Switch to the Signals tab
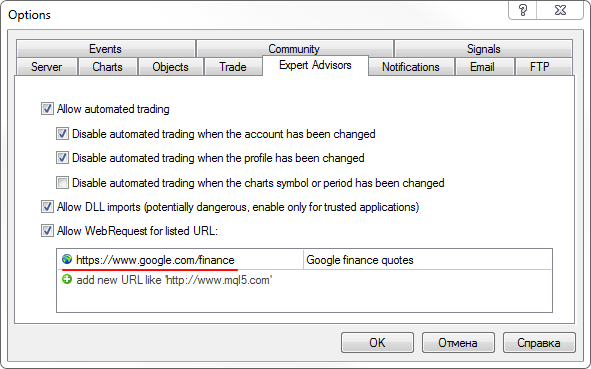 click(x=483, y=49)
